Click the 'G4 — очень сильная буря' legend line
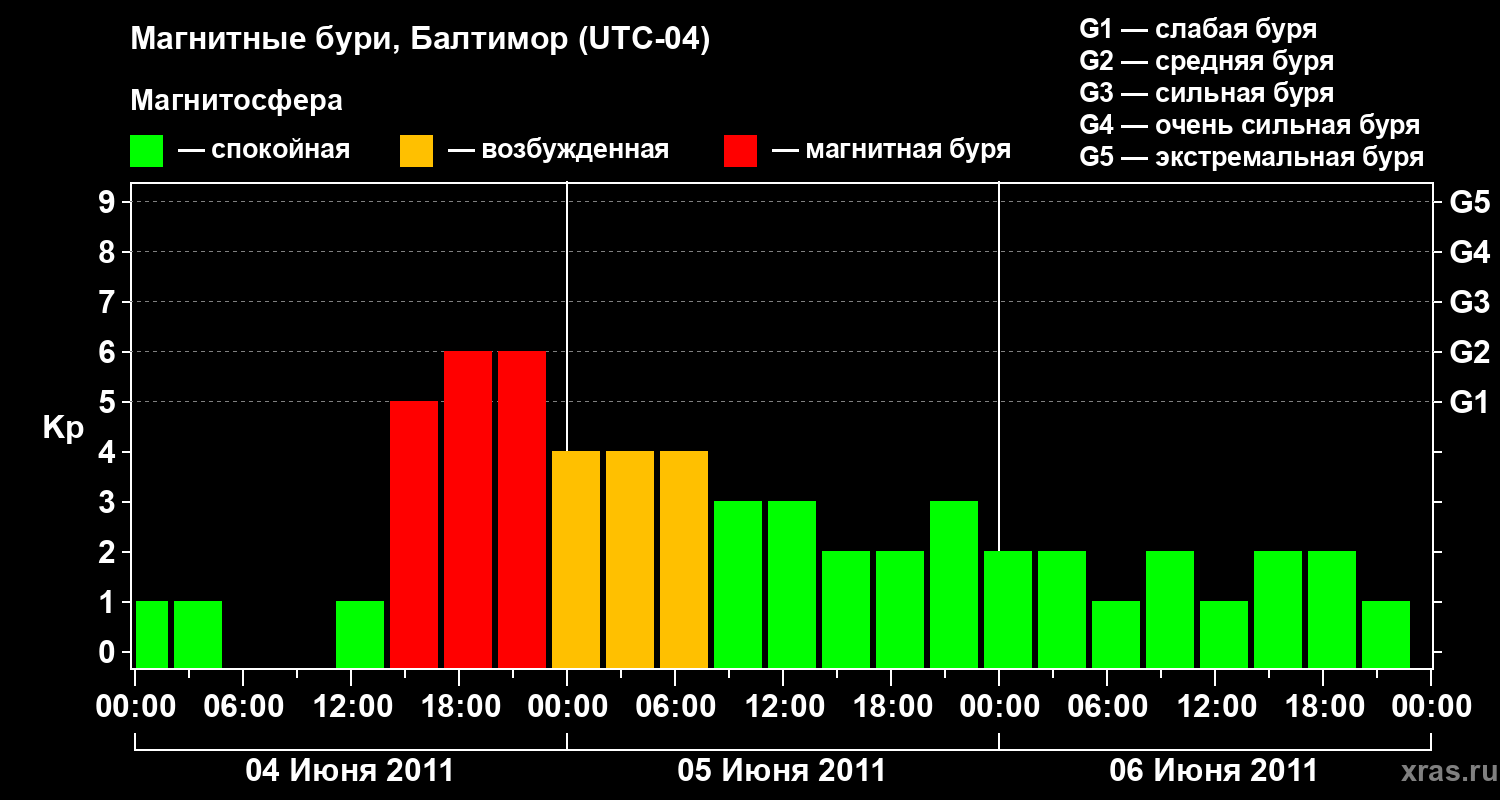The image size is (1500, 800). [1250, 126]
